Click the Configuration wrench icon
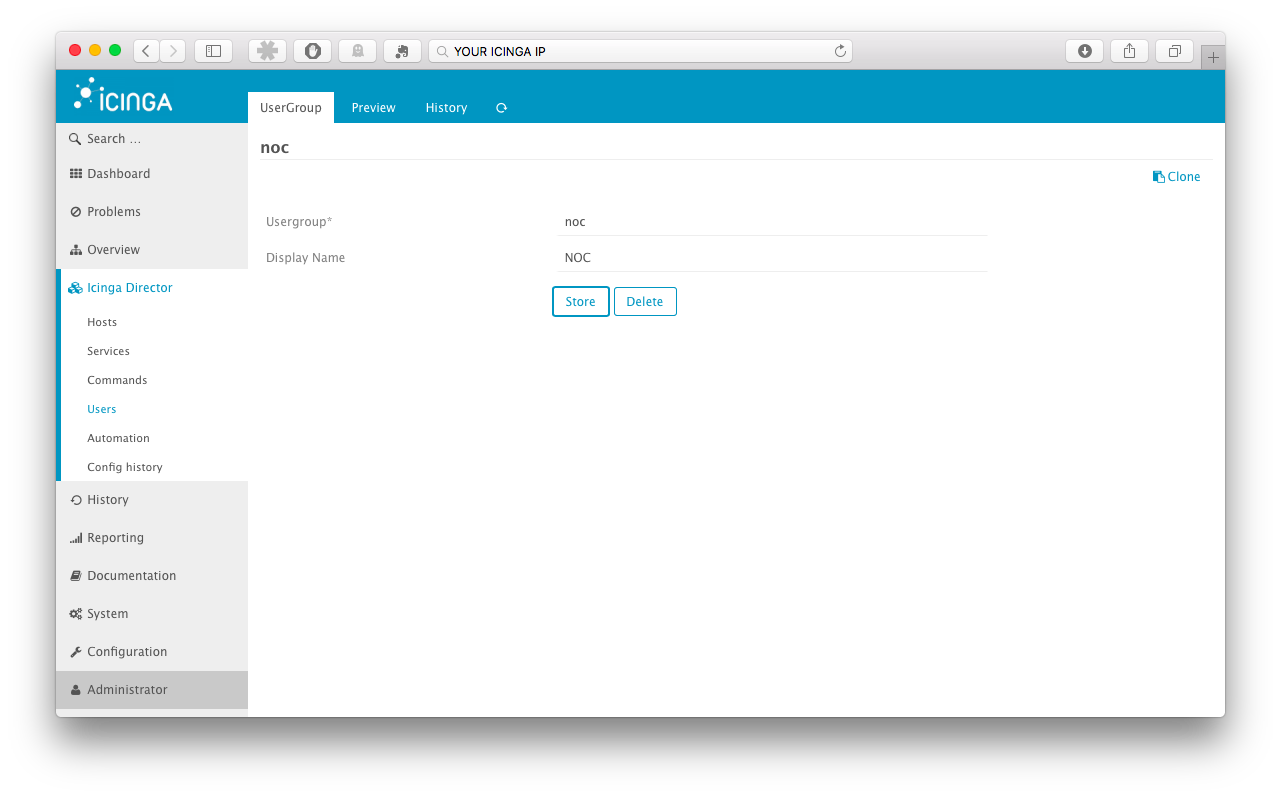1281x797 pixels. (x=76, y=652)
